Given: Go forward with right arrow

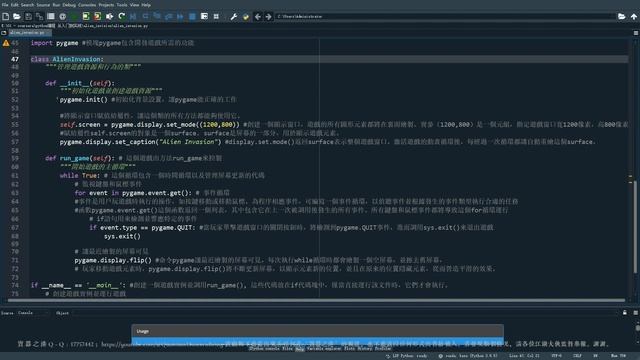Looking at the screenshot, I should tap(269, 16).
